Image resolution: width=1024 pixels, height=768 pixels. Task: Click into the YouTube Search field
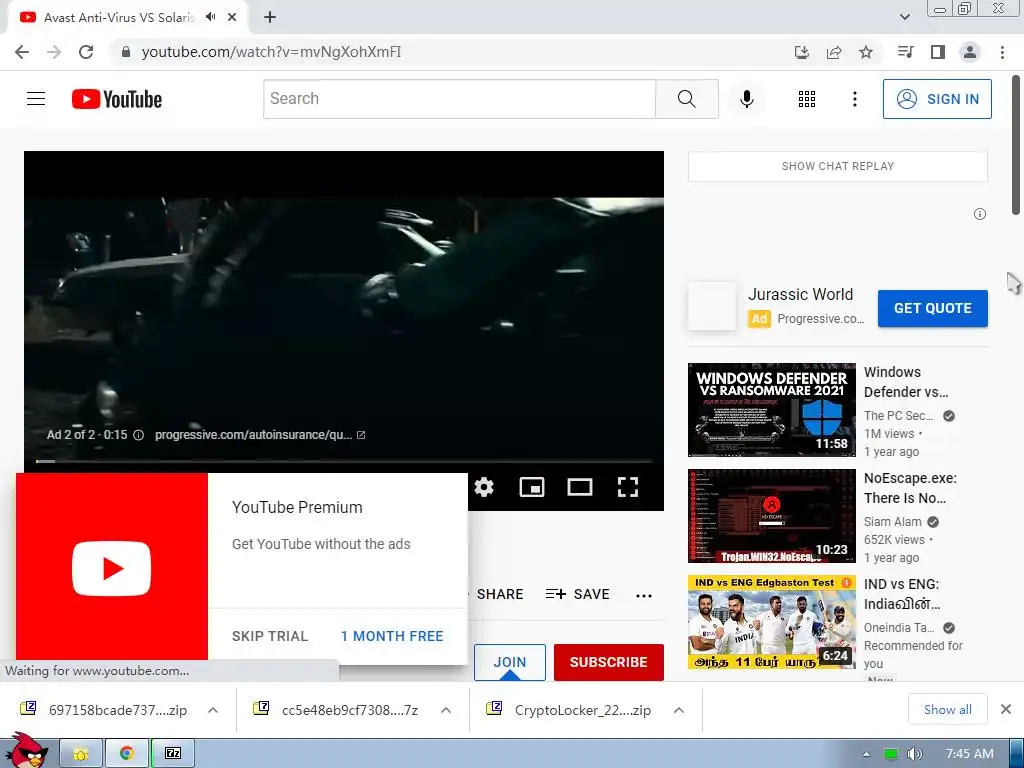[x=459, y=99]
